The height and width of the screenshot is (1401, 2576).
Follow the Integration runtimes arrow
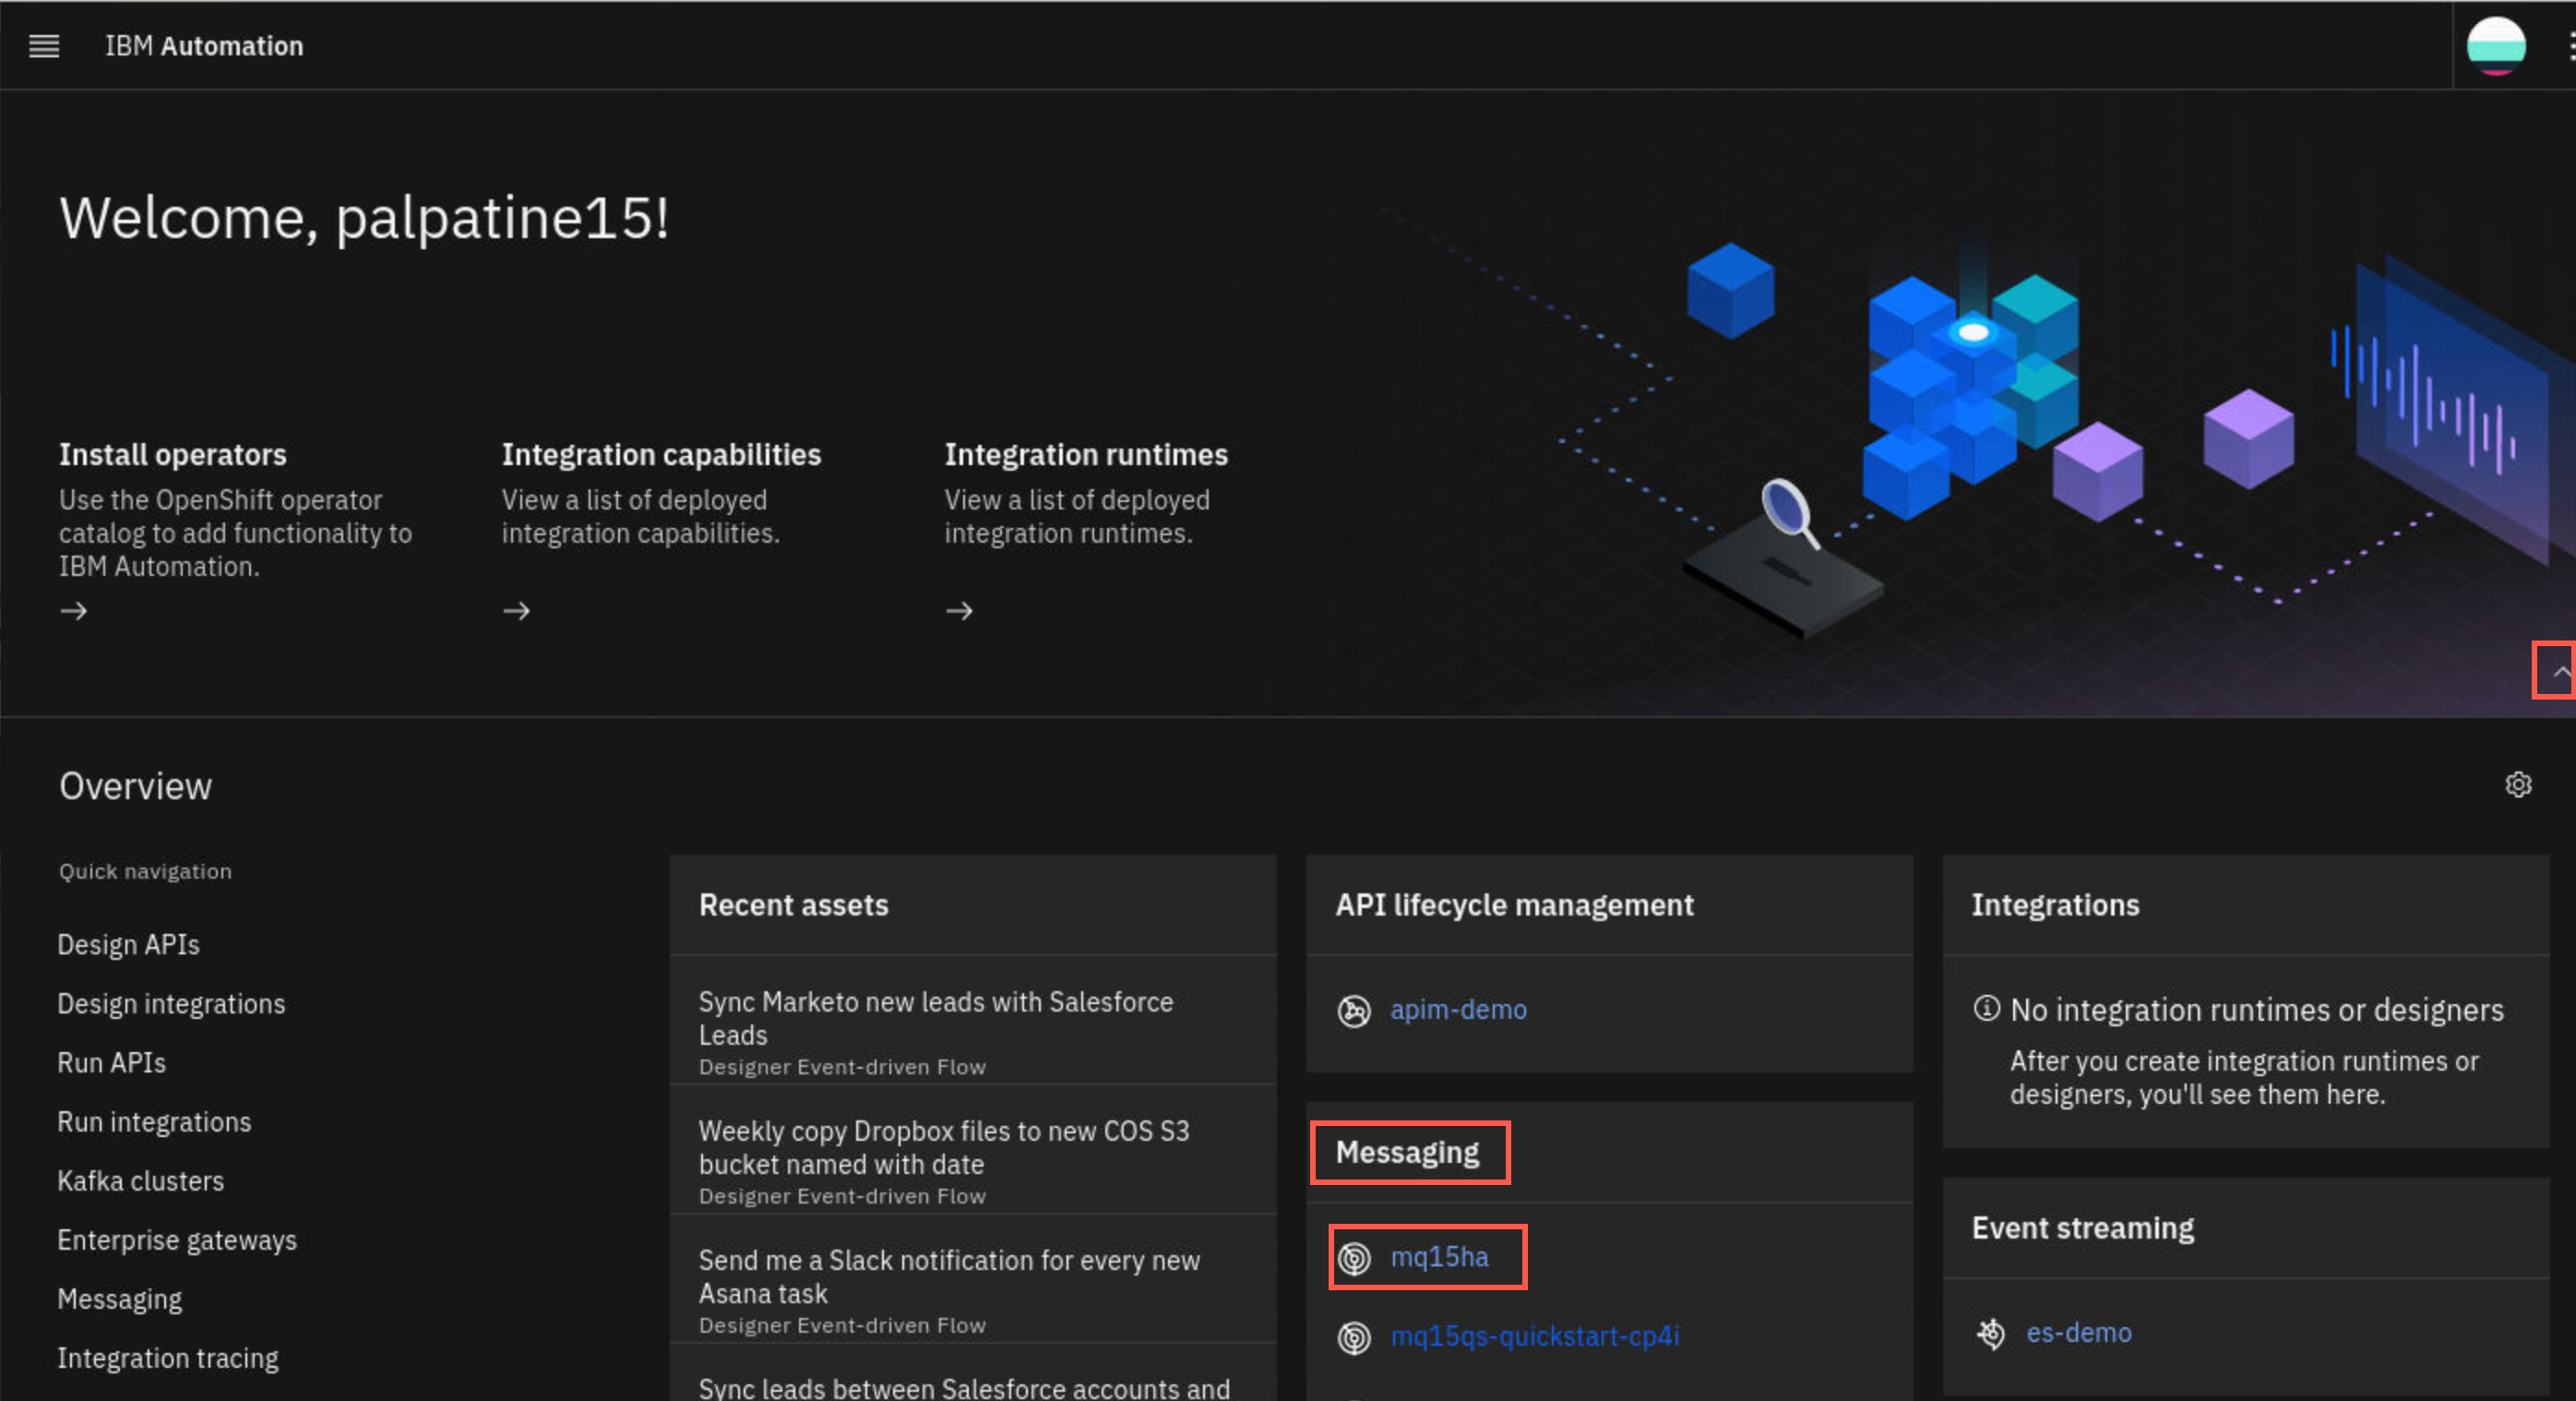960,611
